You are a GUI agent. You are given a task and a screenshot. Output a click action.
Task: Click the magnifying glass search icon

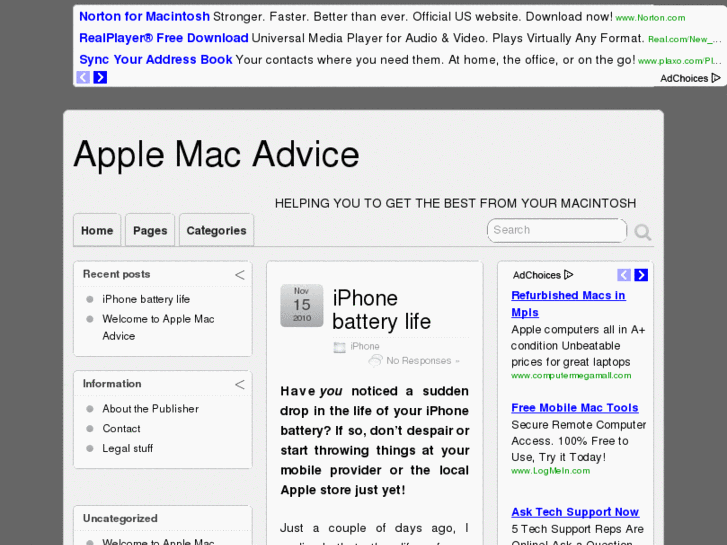[x=643, y=232]
